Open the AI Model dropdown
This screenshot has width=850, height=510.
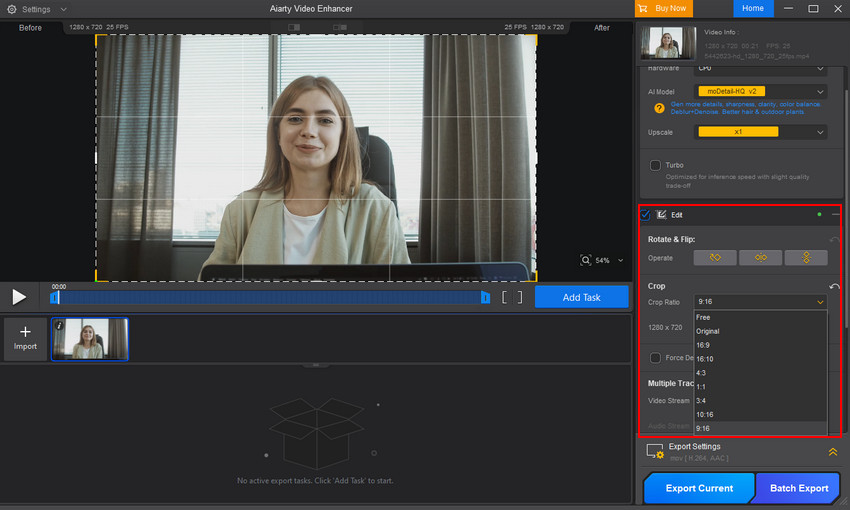click(760, 92)
